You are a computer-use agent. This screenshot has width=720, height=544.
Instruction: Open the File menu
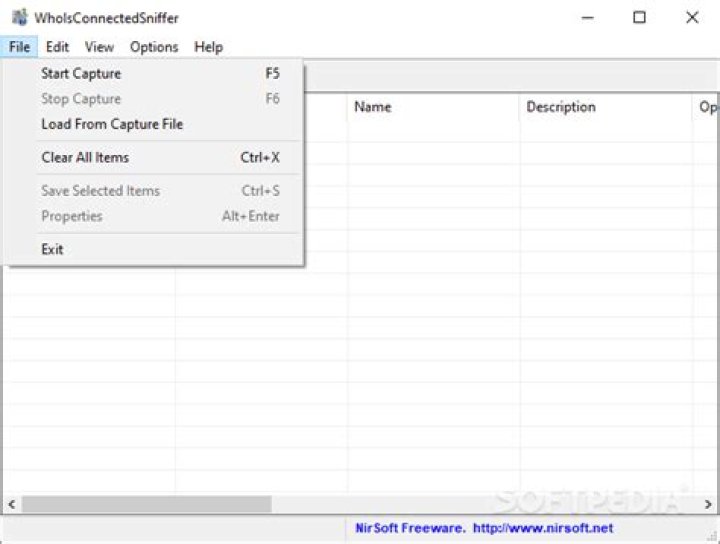click(19, 47)
